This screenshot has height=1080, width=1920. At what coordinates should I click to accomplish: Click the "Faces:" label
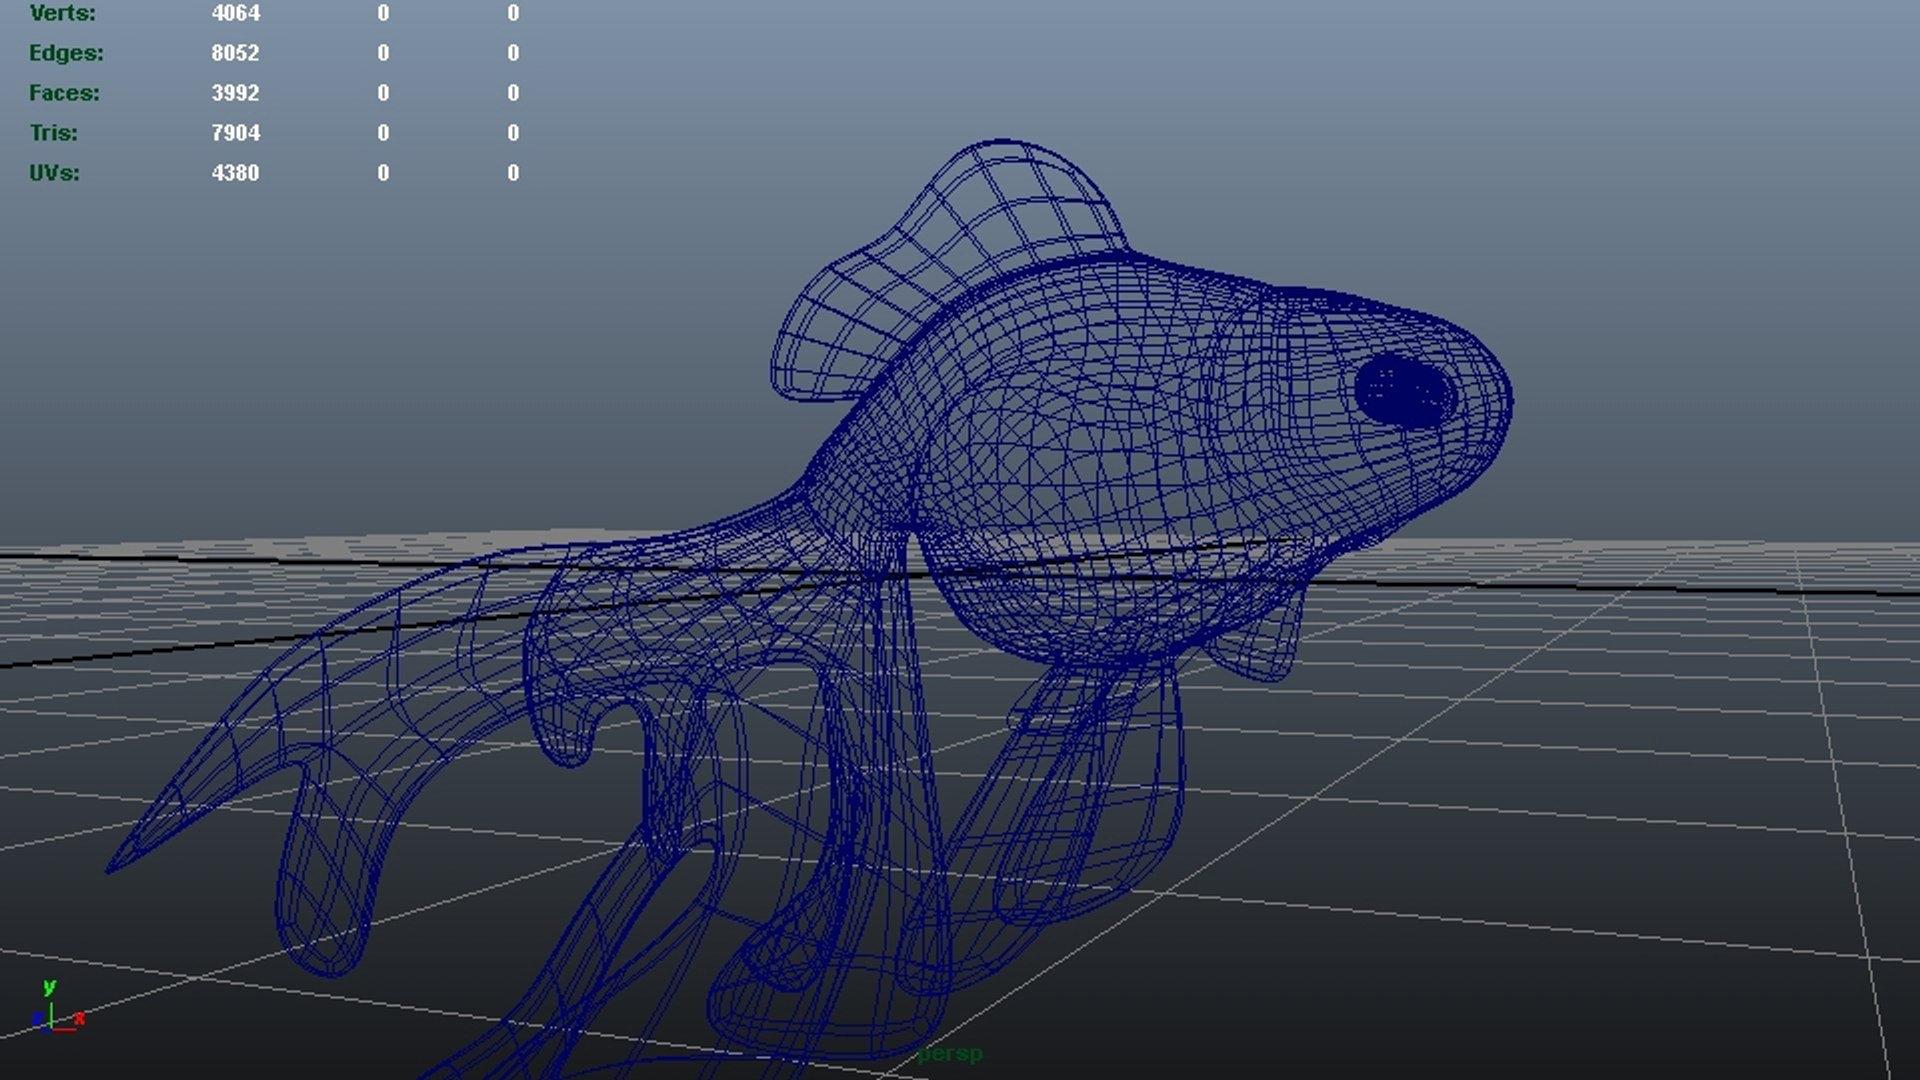64,93
